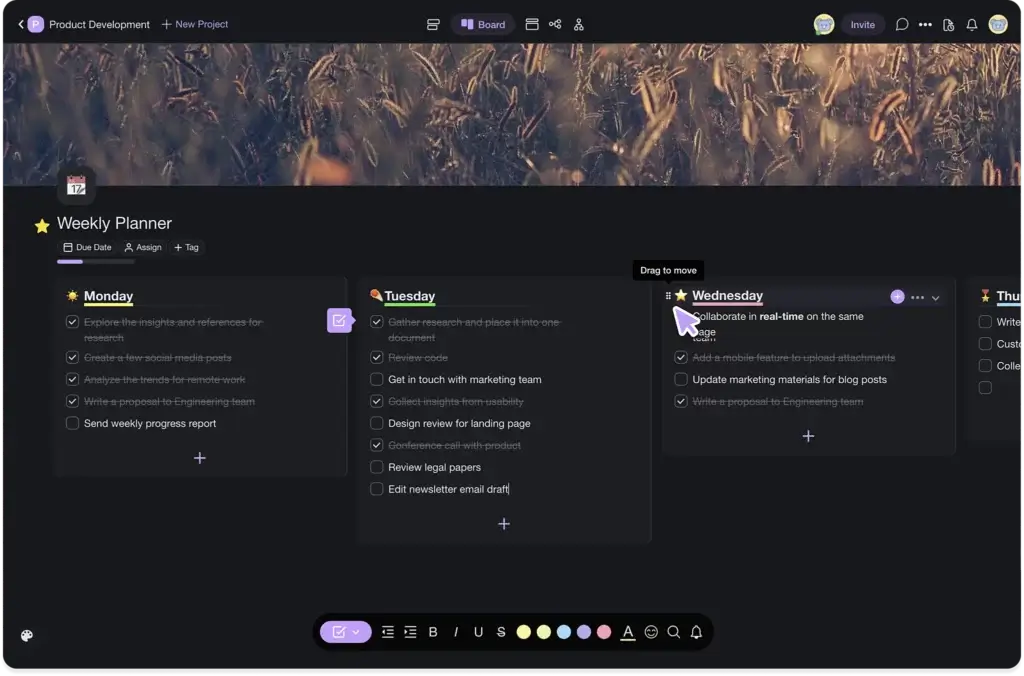Switch to the Board view tab
The width and height of the screenshot is (1024, 676).
click(483, 23)
